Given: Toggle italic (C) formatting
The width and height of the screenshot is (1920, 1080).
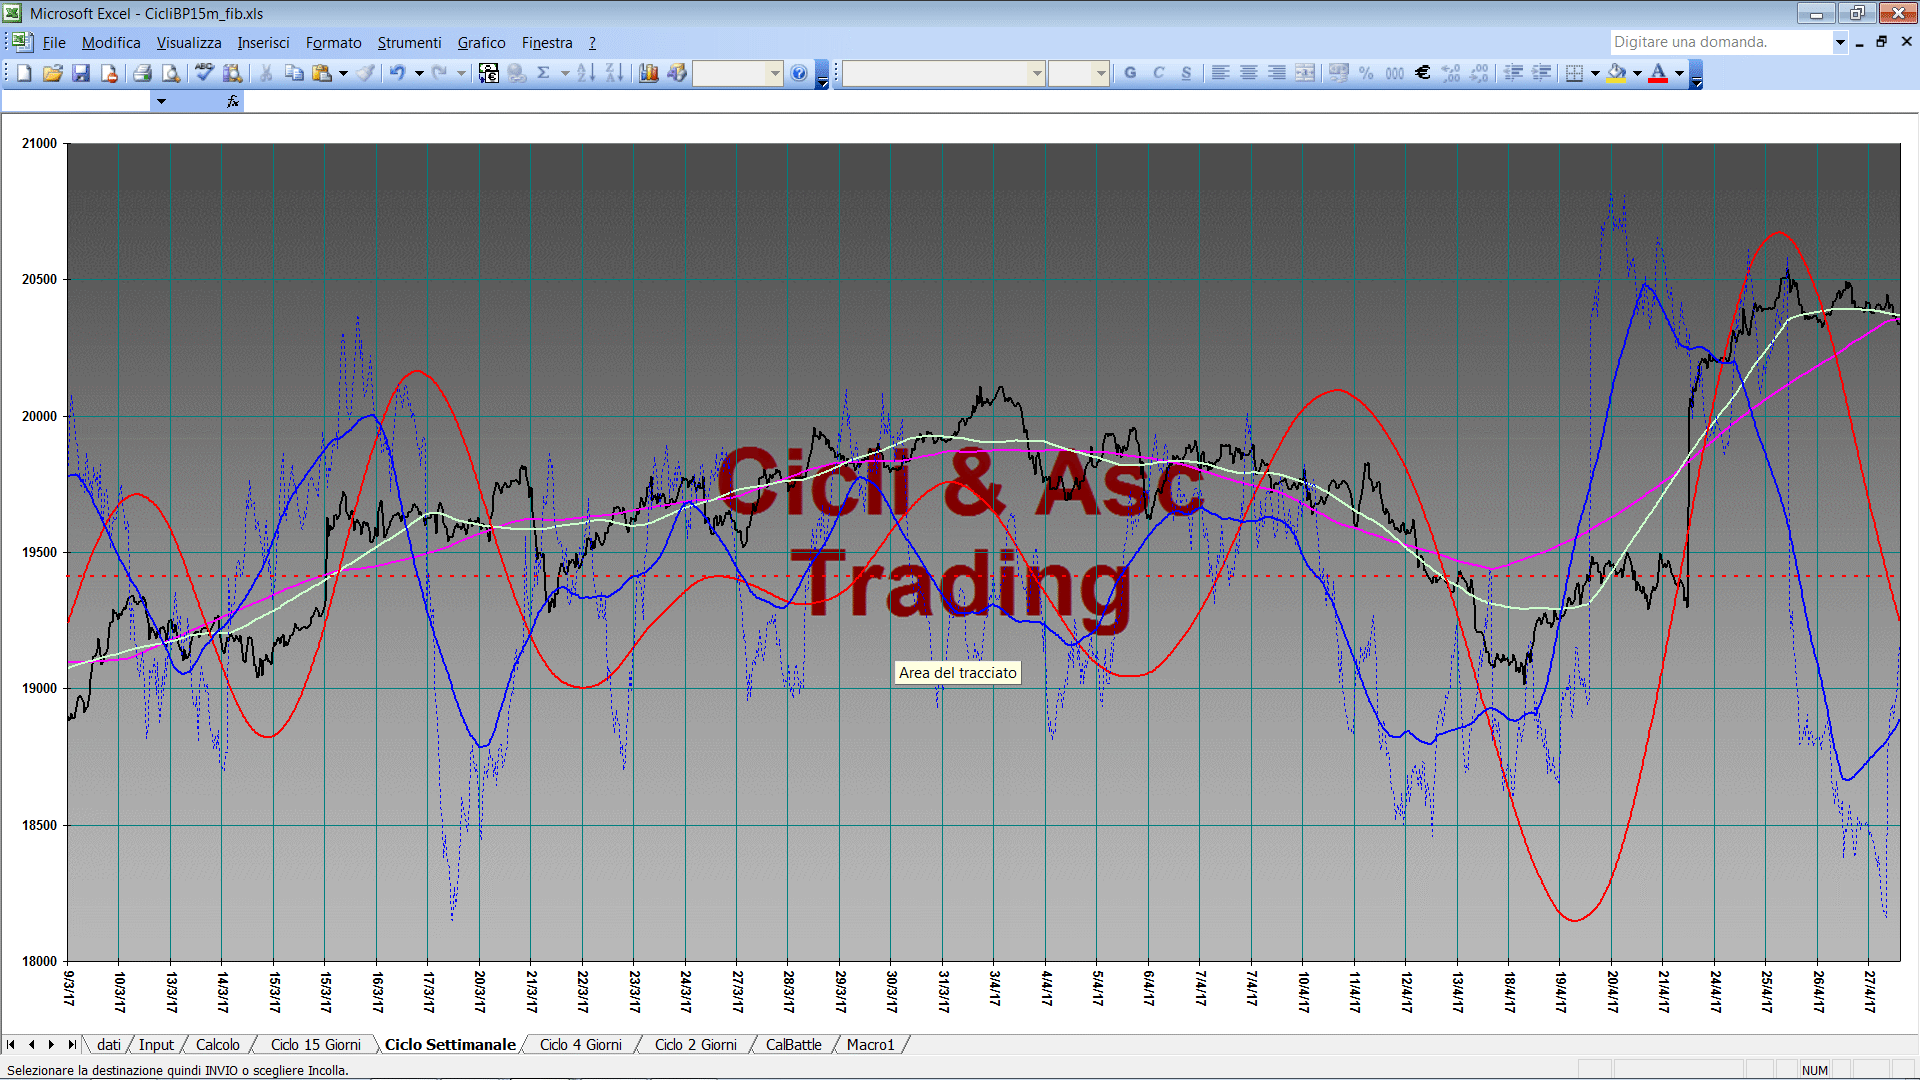Looking at the screenshot, I should pos(1159,73).
